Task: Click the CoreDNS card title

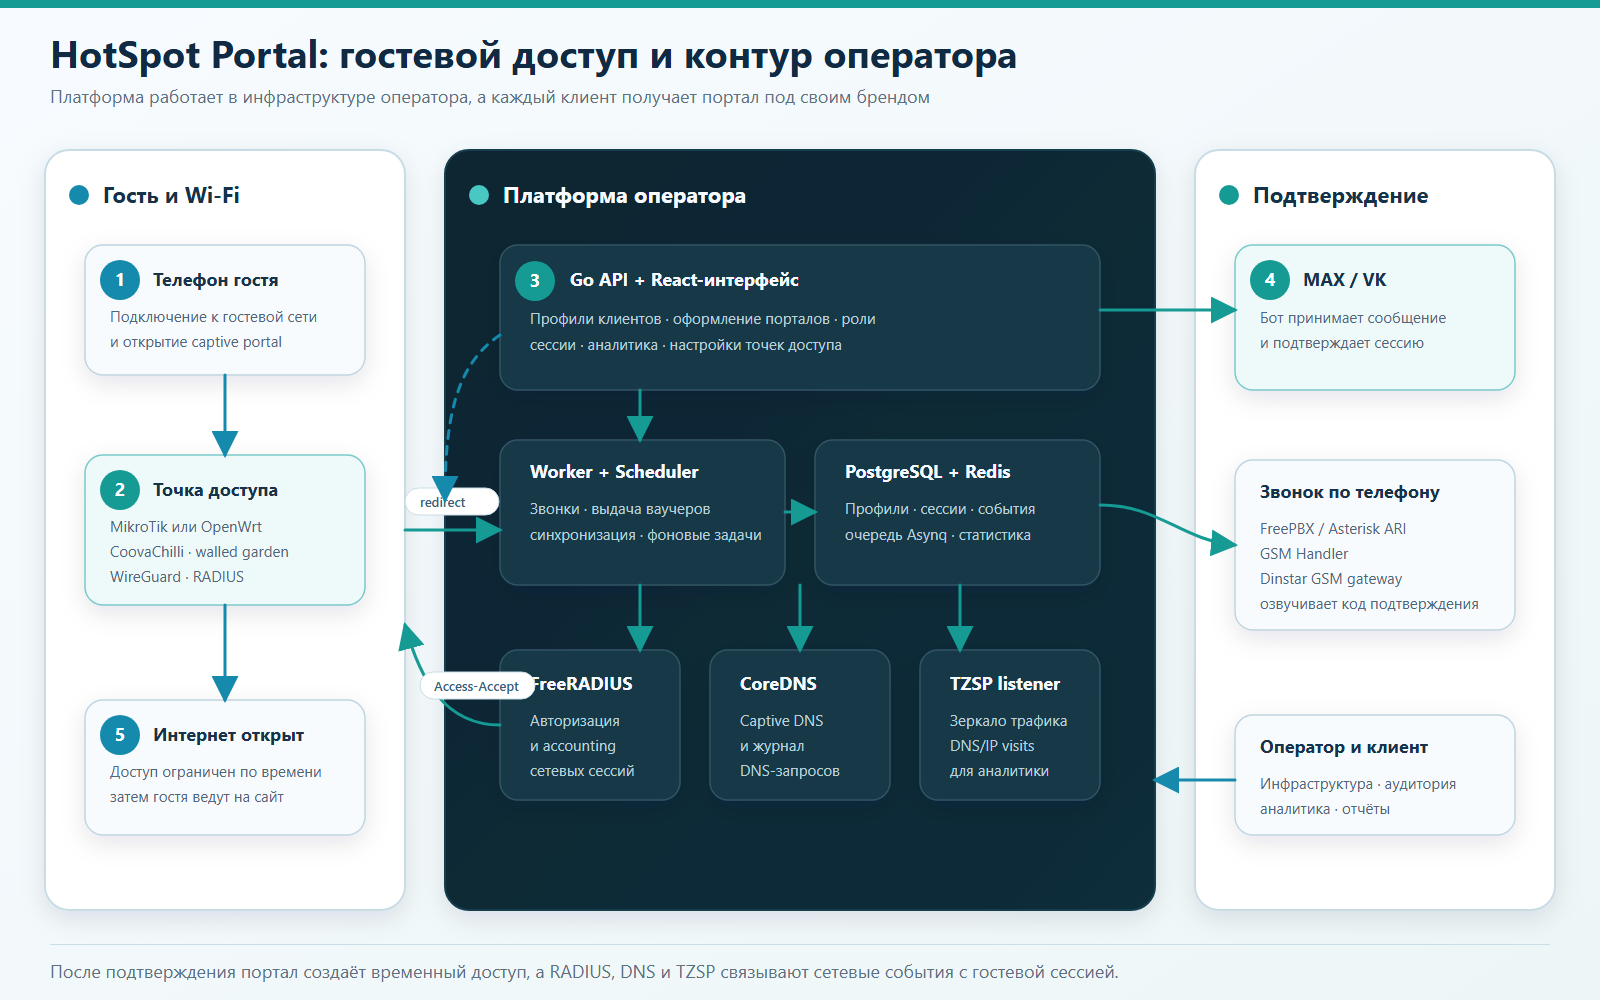Action: tap(778, 684)
